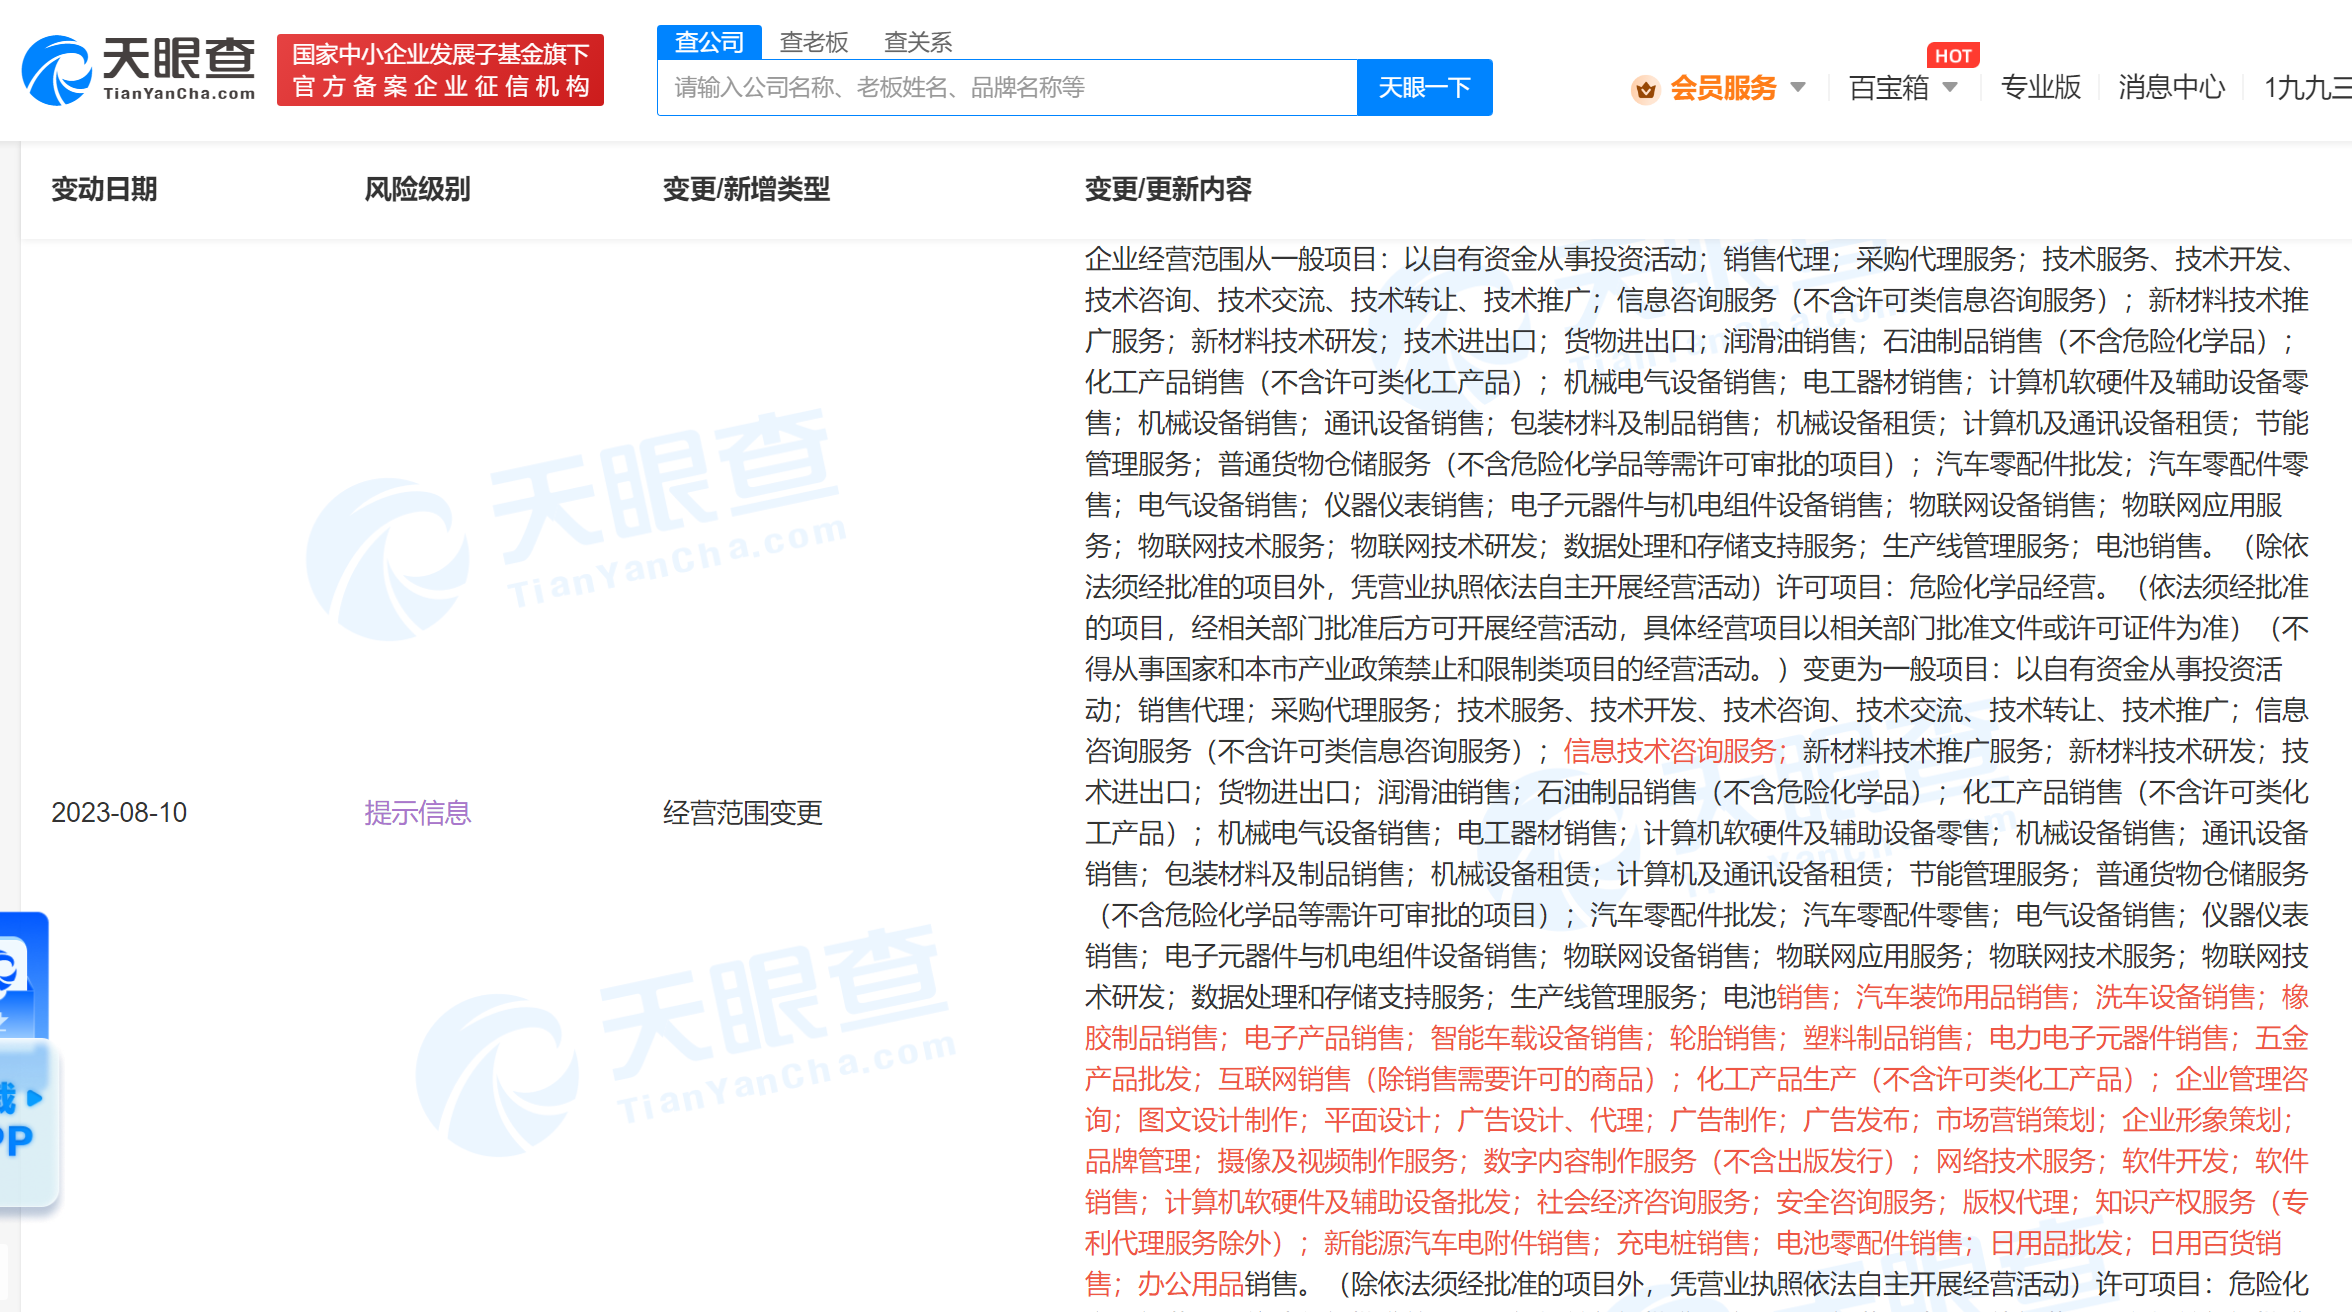Image resolution: width=2352 pixels, height=1312 pixels.
Task: Open 消息中心 in the header
Action: (2171, 88)
